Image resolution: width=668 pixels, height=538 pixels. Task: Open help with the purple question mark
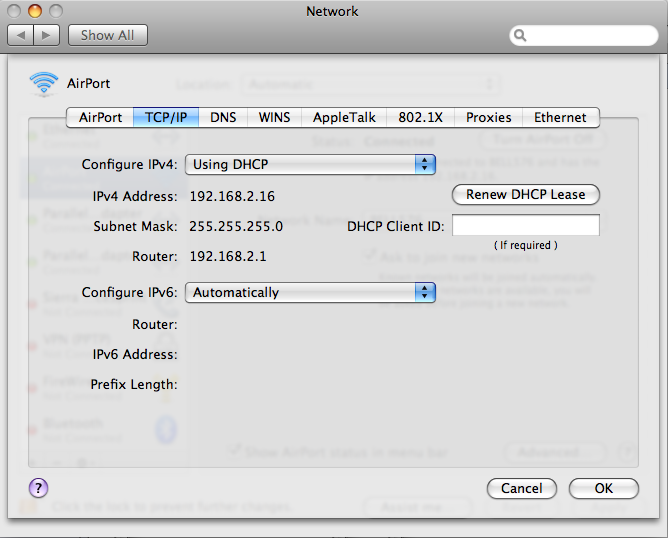(x=38, y=488)
